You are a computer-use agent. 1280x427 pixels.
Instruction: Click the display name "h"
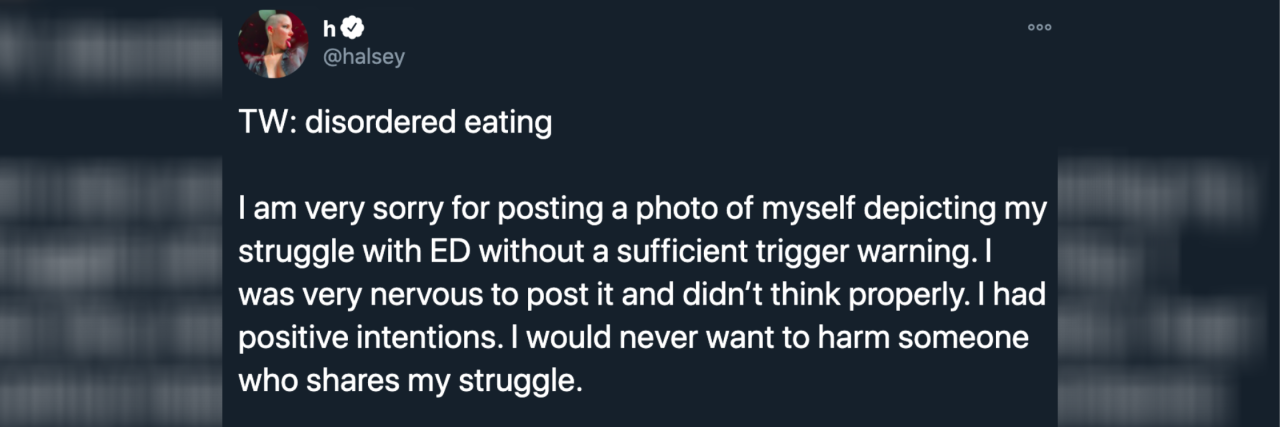329,29
